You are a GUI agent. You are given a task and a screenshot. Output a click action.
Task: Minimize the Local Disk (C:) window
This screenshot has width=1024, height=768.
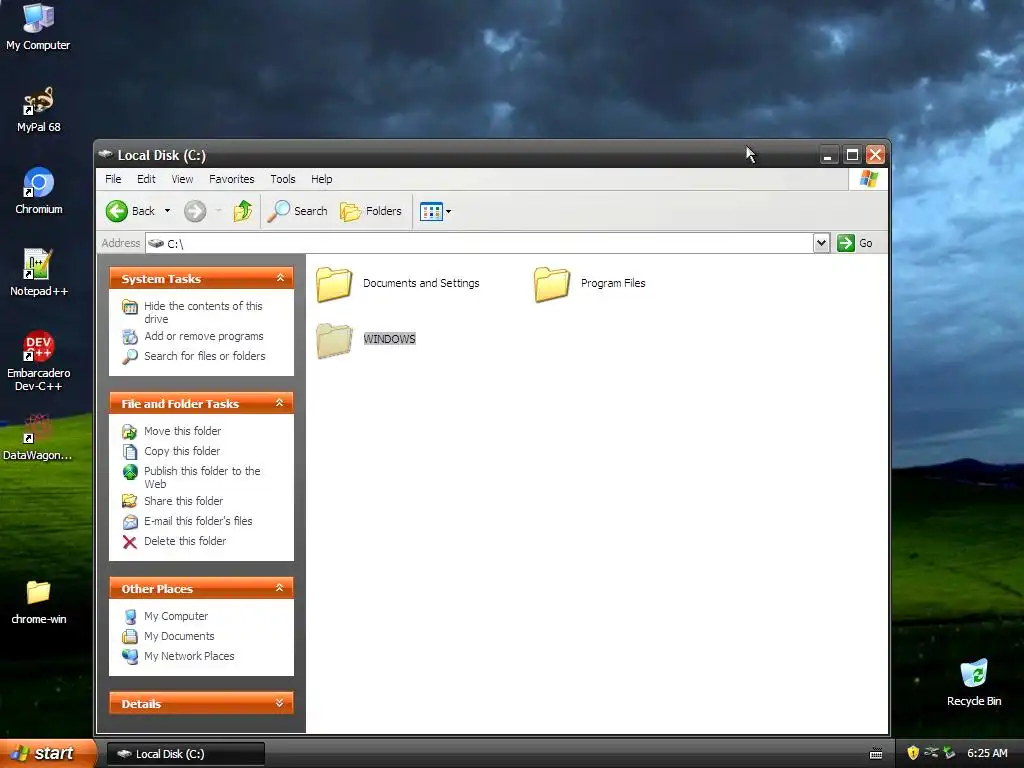point(828,155)
